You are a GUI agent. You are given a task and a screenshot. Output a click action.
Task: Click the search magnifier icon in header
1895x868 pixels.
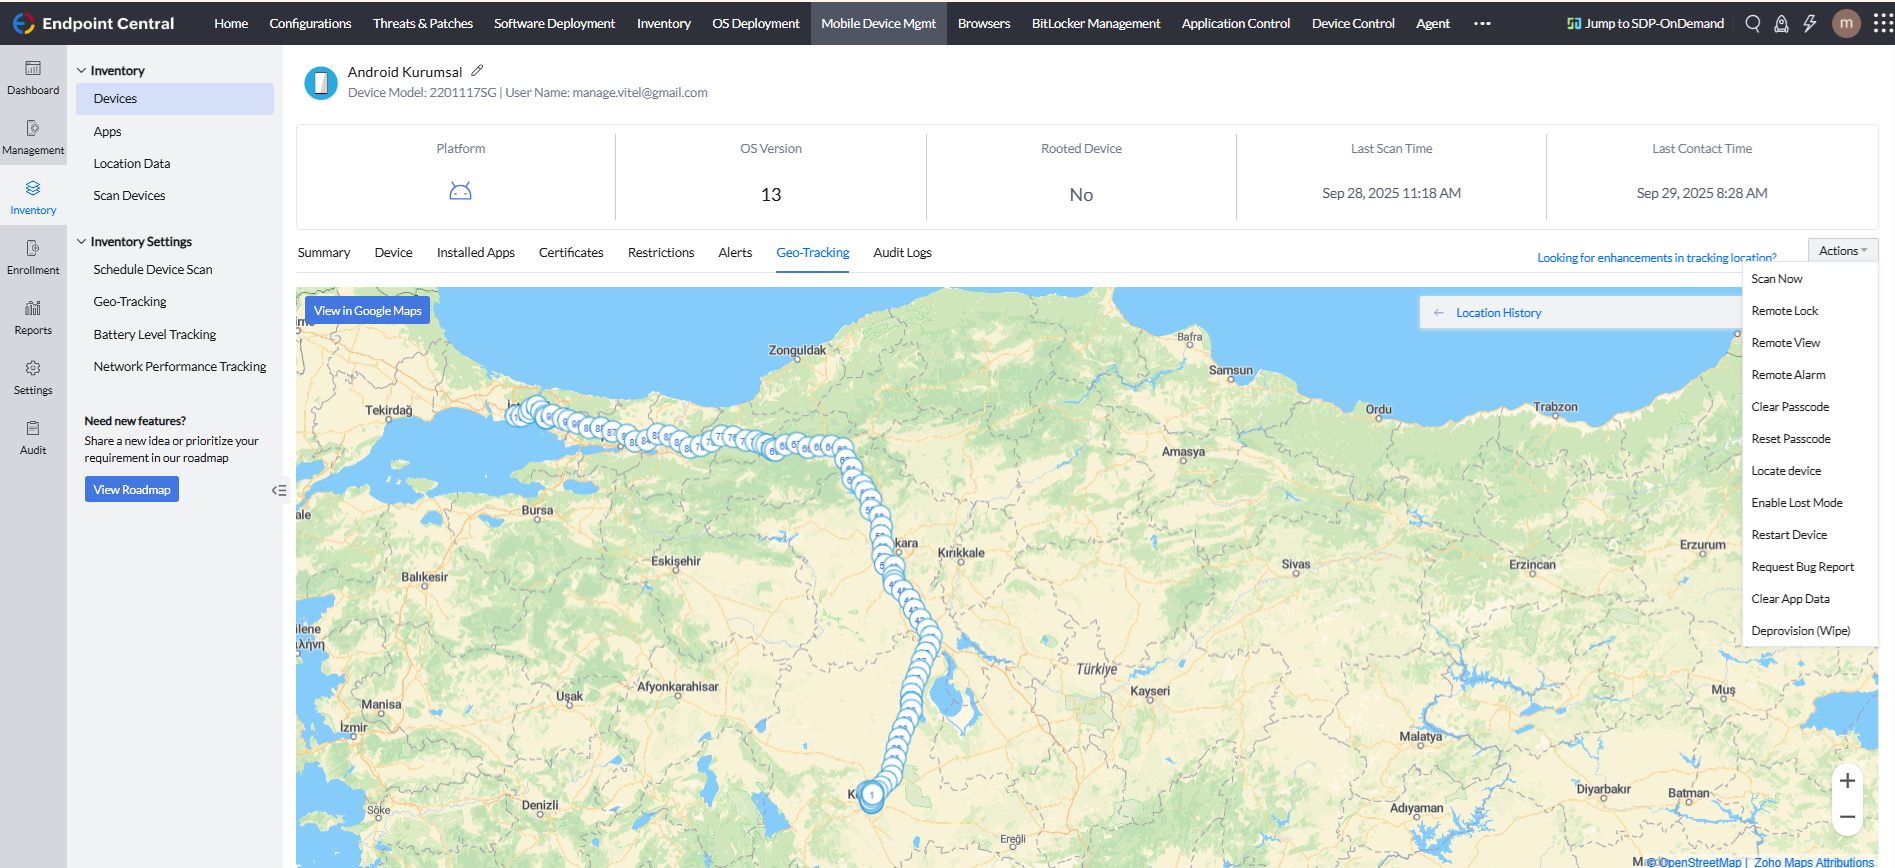(x=1752, y=23)
